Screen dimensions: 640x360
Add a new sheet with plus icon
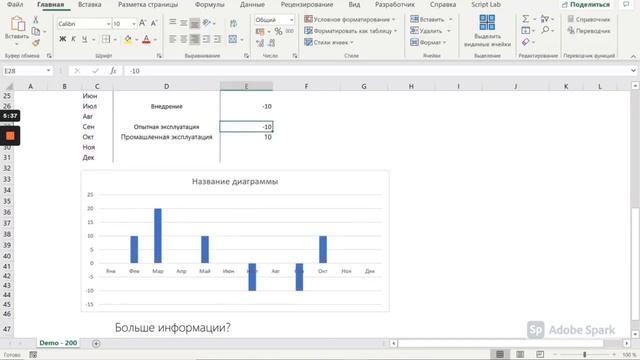click(96, 343)
